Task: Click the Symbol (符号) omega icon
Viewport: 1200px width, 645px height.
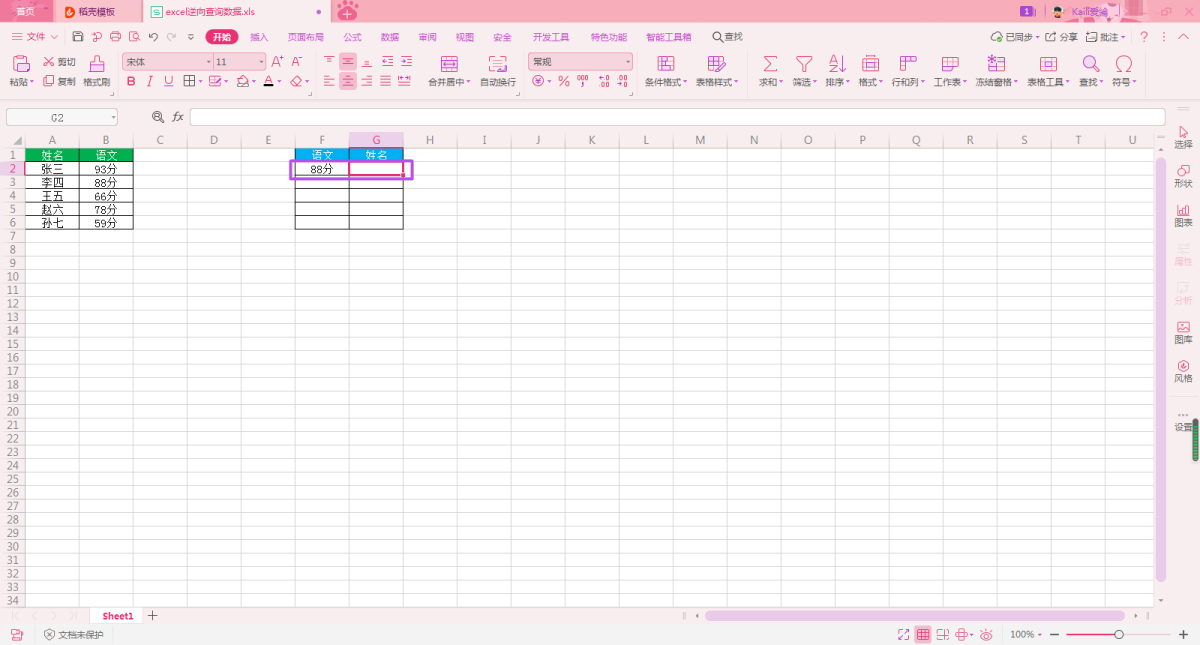Action: (1123, 64)
